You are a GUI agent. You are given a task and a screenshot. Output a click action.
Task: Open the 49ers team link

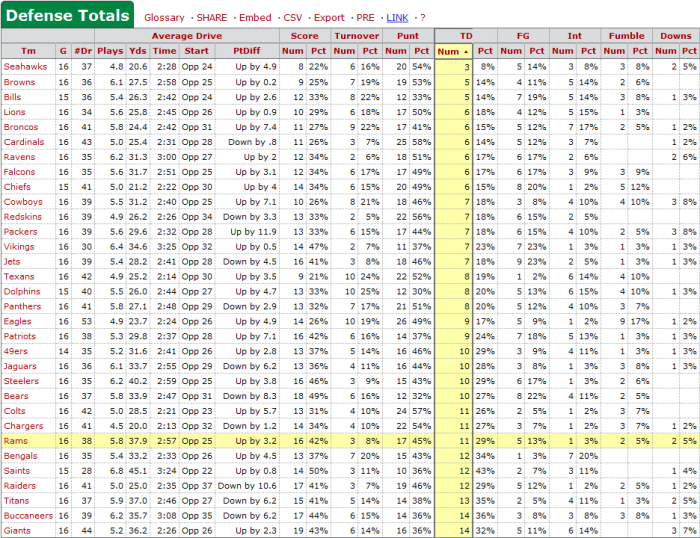pyautogui.click(x=15, y=351)
